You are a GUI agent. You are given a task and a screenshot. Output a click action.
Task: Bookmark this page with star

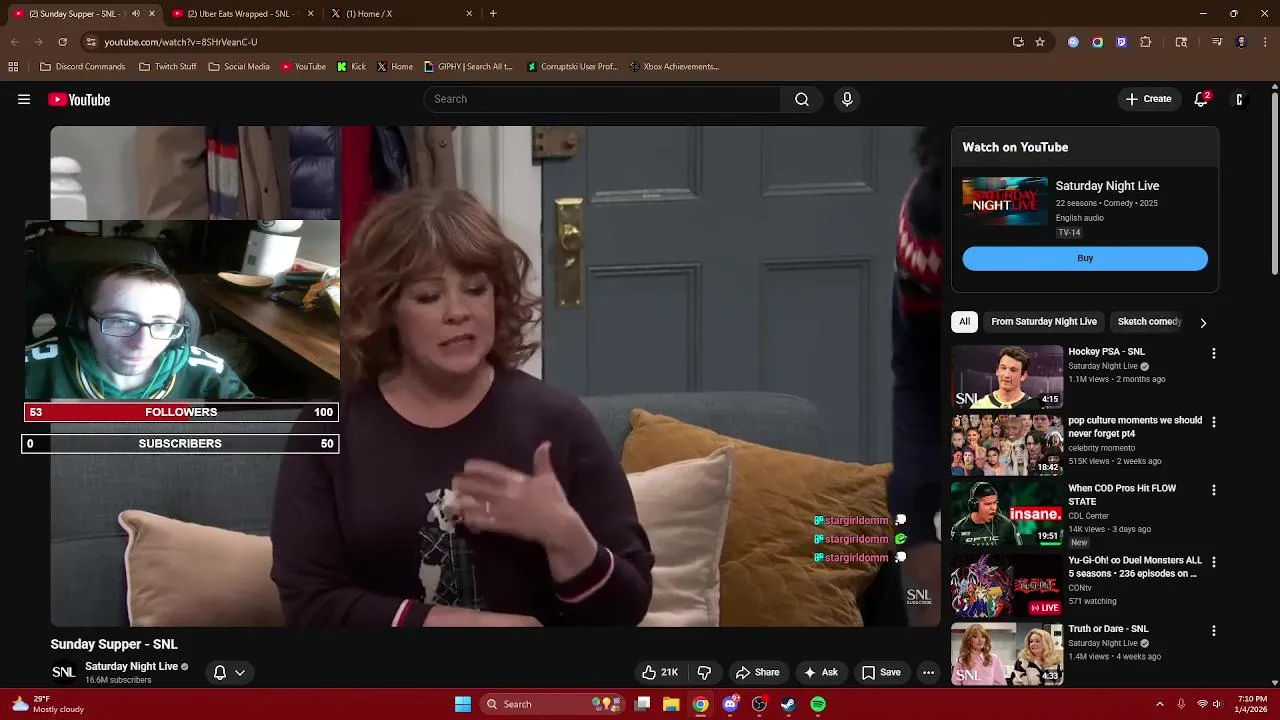coord(1040,42)
